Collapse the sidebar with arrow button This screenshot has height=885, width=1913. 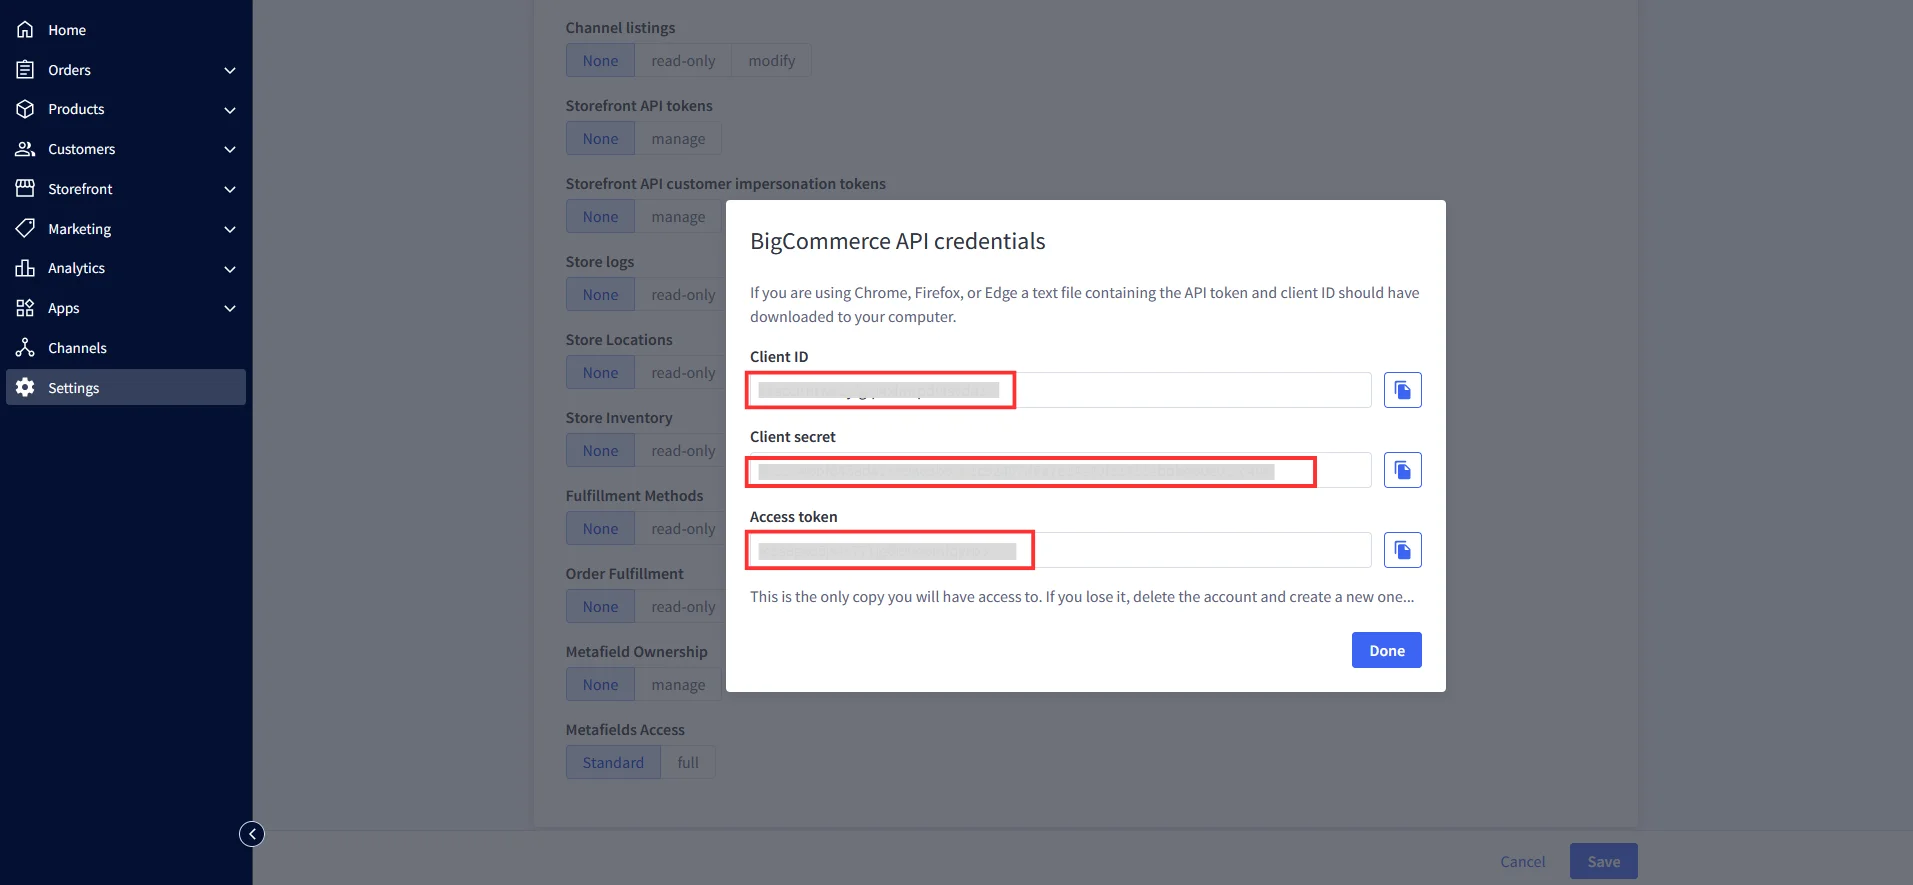pyautogui.click(x=252, y=834)
